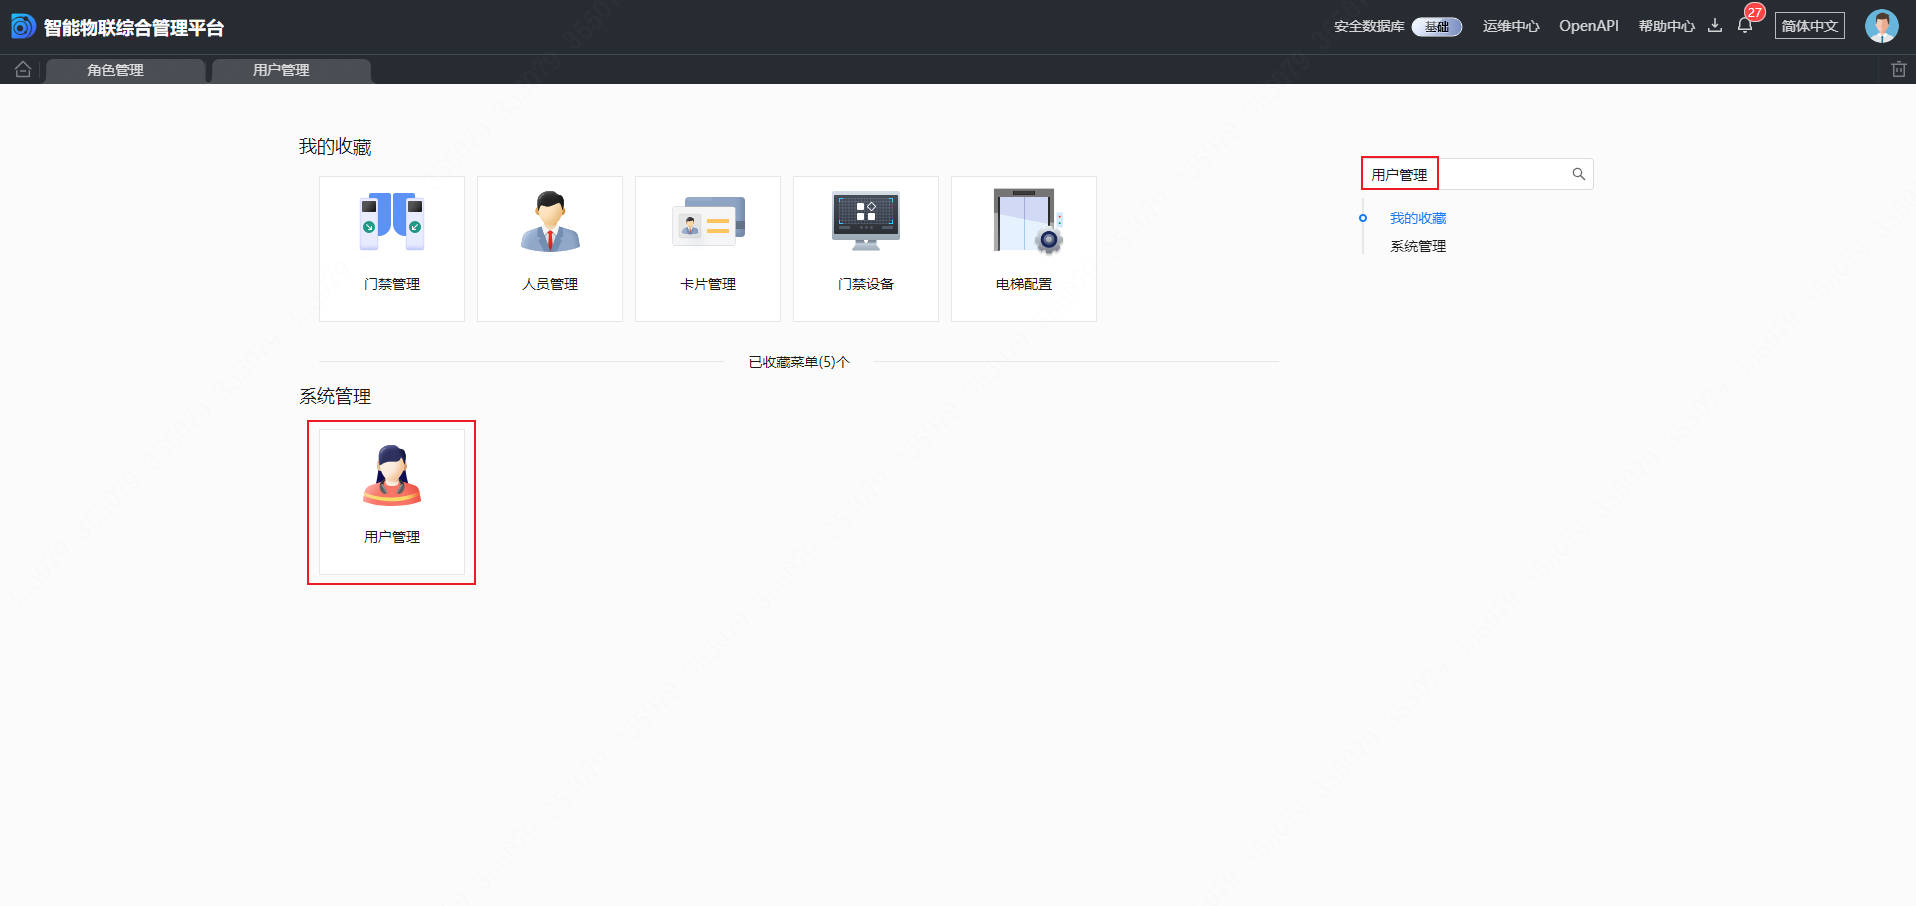This screenshot has height=906, width=1916.
Task: Click the search magnifier icon
Action: 1578,174
